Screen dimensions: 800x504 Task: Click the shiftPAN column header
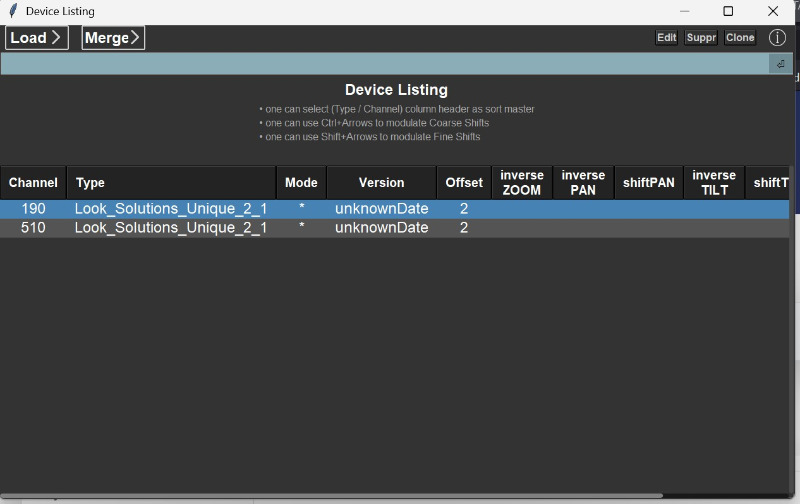(648, 183)
